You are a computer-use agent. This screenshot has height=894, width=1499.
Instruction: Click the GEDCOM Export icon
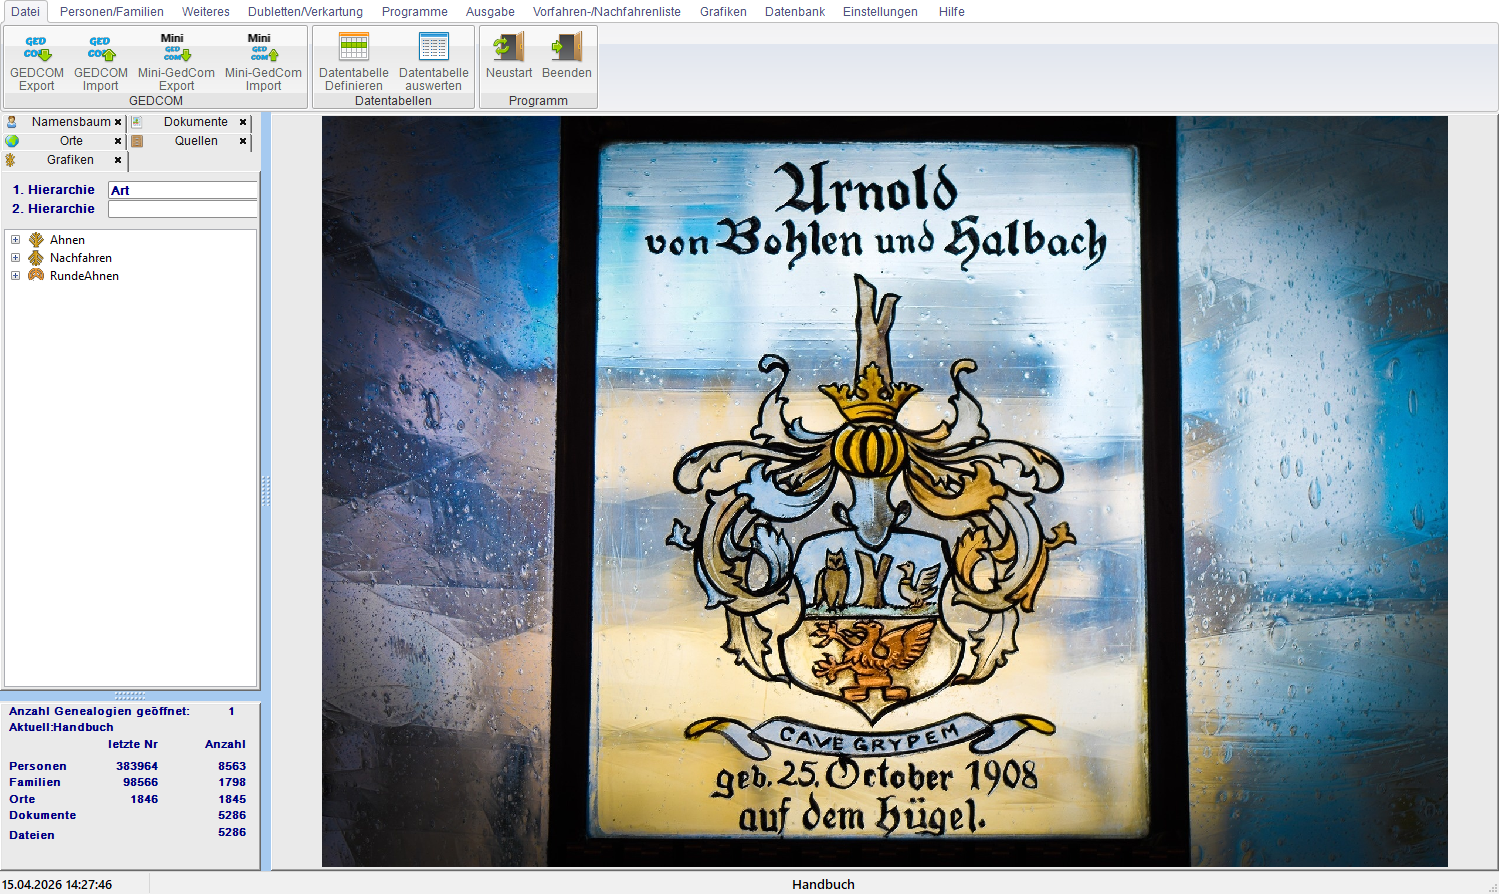(37, 49)
